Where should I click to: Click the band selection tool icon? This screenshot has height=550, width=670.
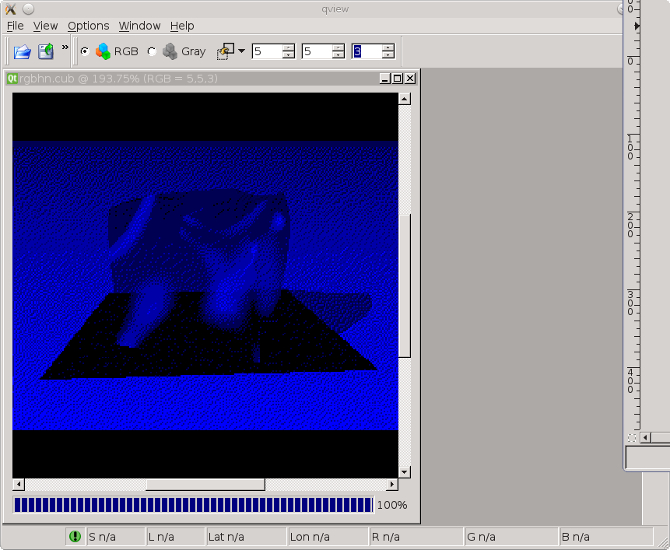coord(226,51)
